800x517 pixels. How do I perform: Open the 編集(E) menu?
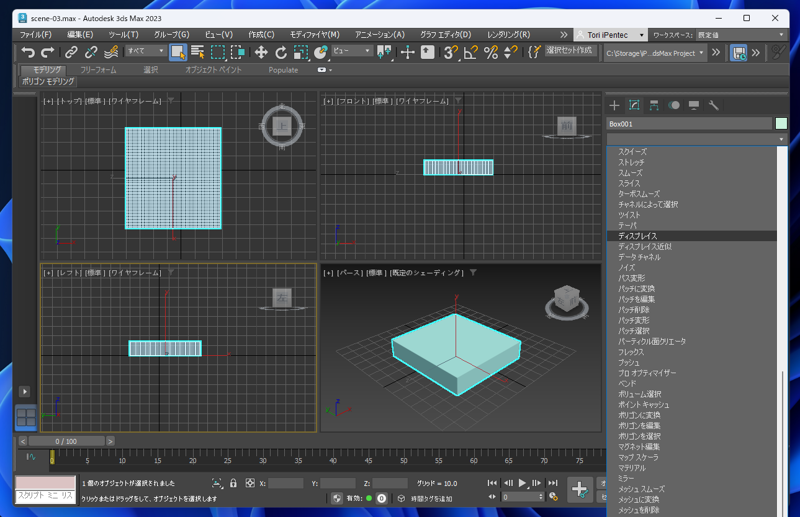coord(80,35)
